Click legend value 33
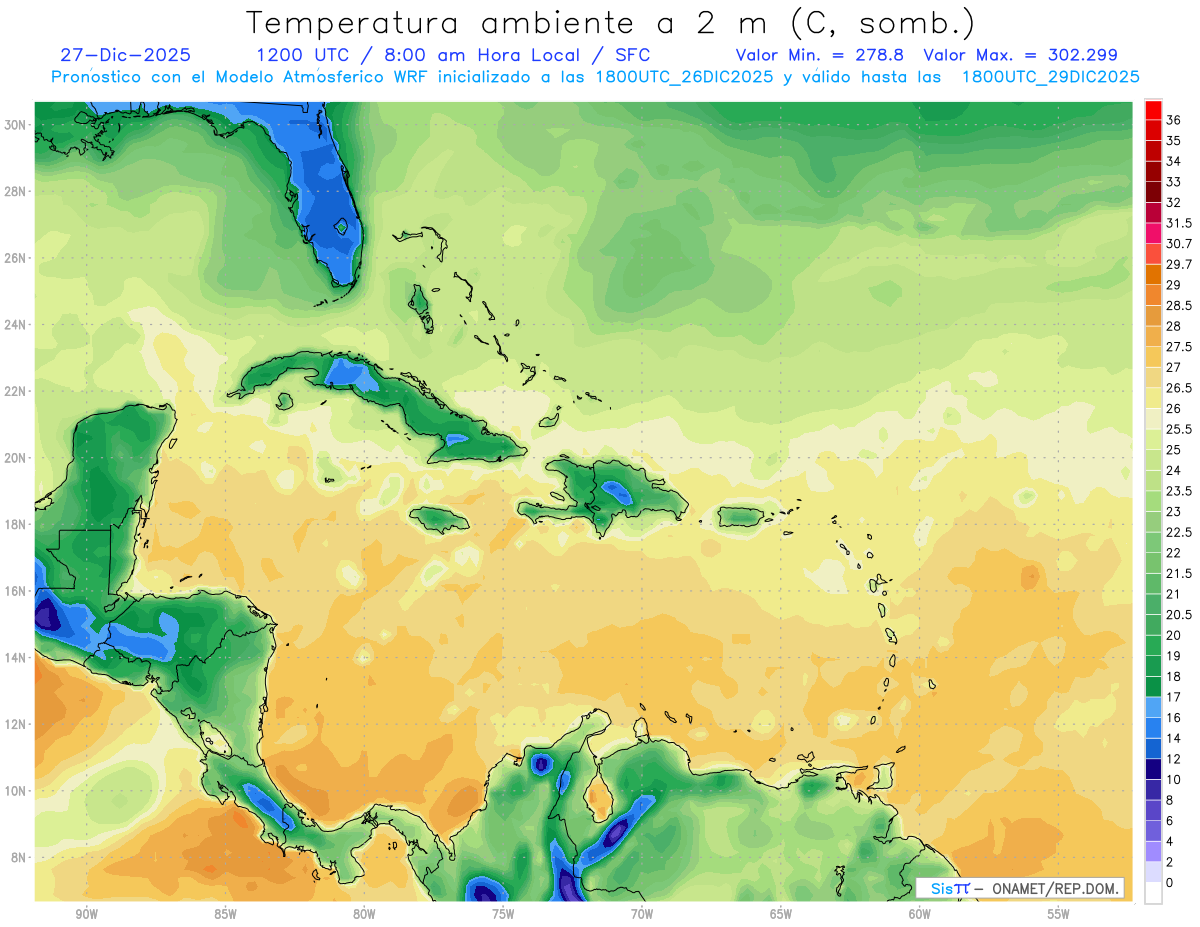 point(1173,182)
